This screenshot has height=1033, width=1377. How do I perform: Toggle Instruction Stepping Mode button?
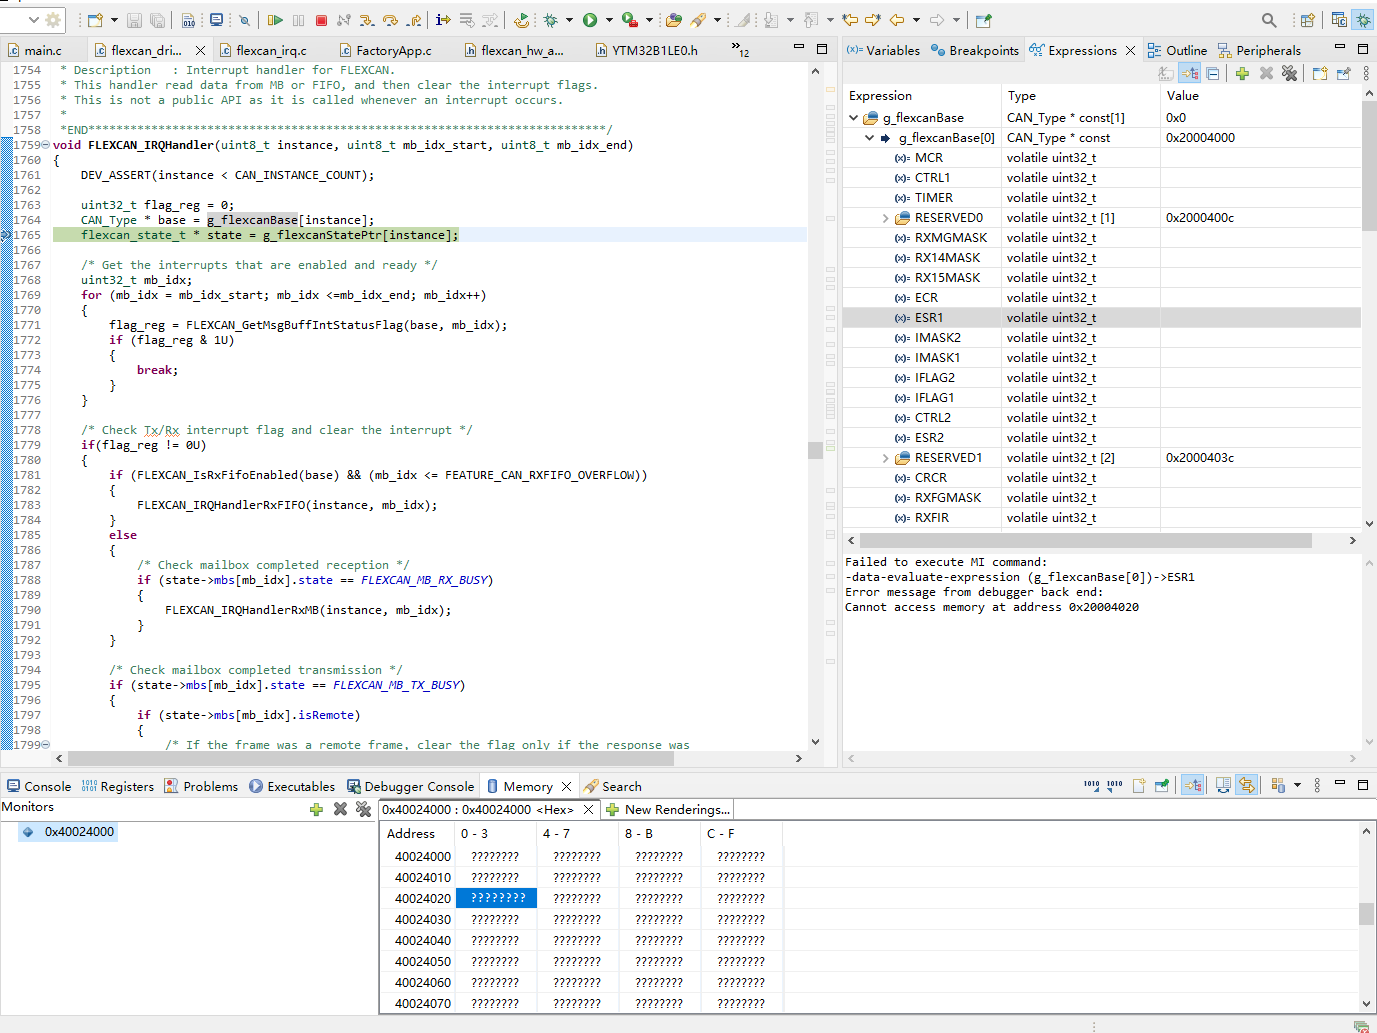pos(443,20)
